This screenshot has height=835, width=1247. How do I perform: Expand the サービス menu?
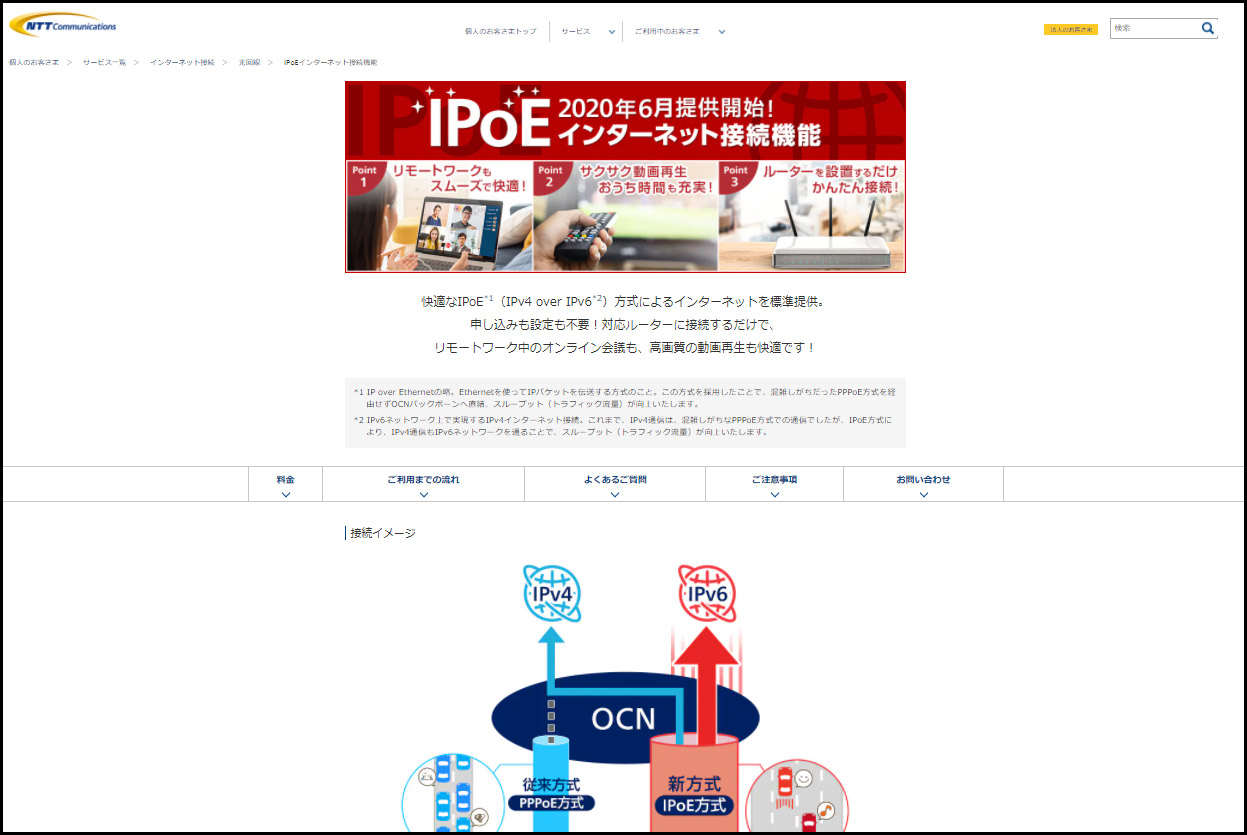pyautogui.click(x=588, y=31)
